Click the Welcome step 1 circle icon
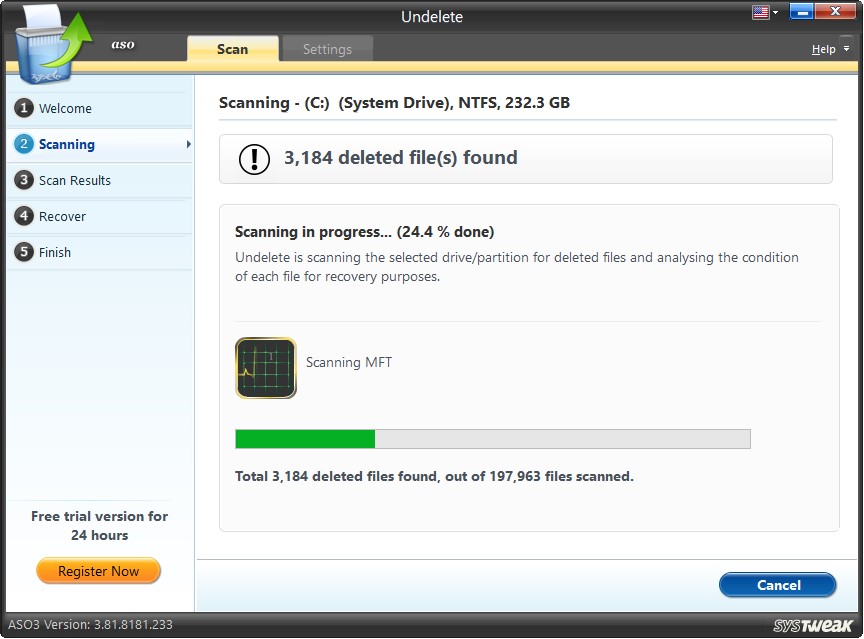This screenshot has width=864, height=639. pyautogui.click(x=24, y=108)
